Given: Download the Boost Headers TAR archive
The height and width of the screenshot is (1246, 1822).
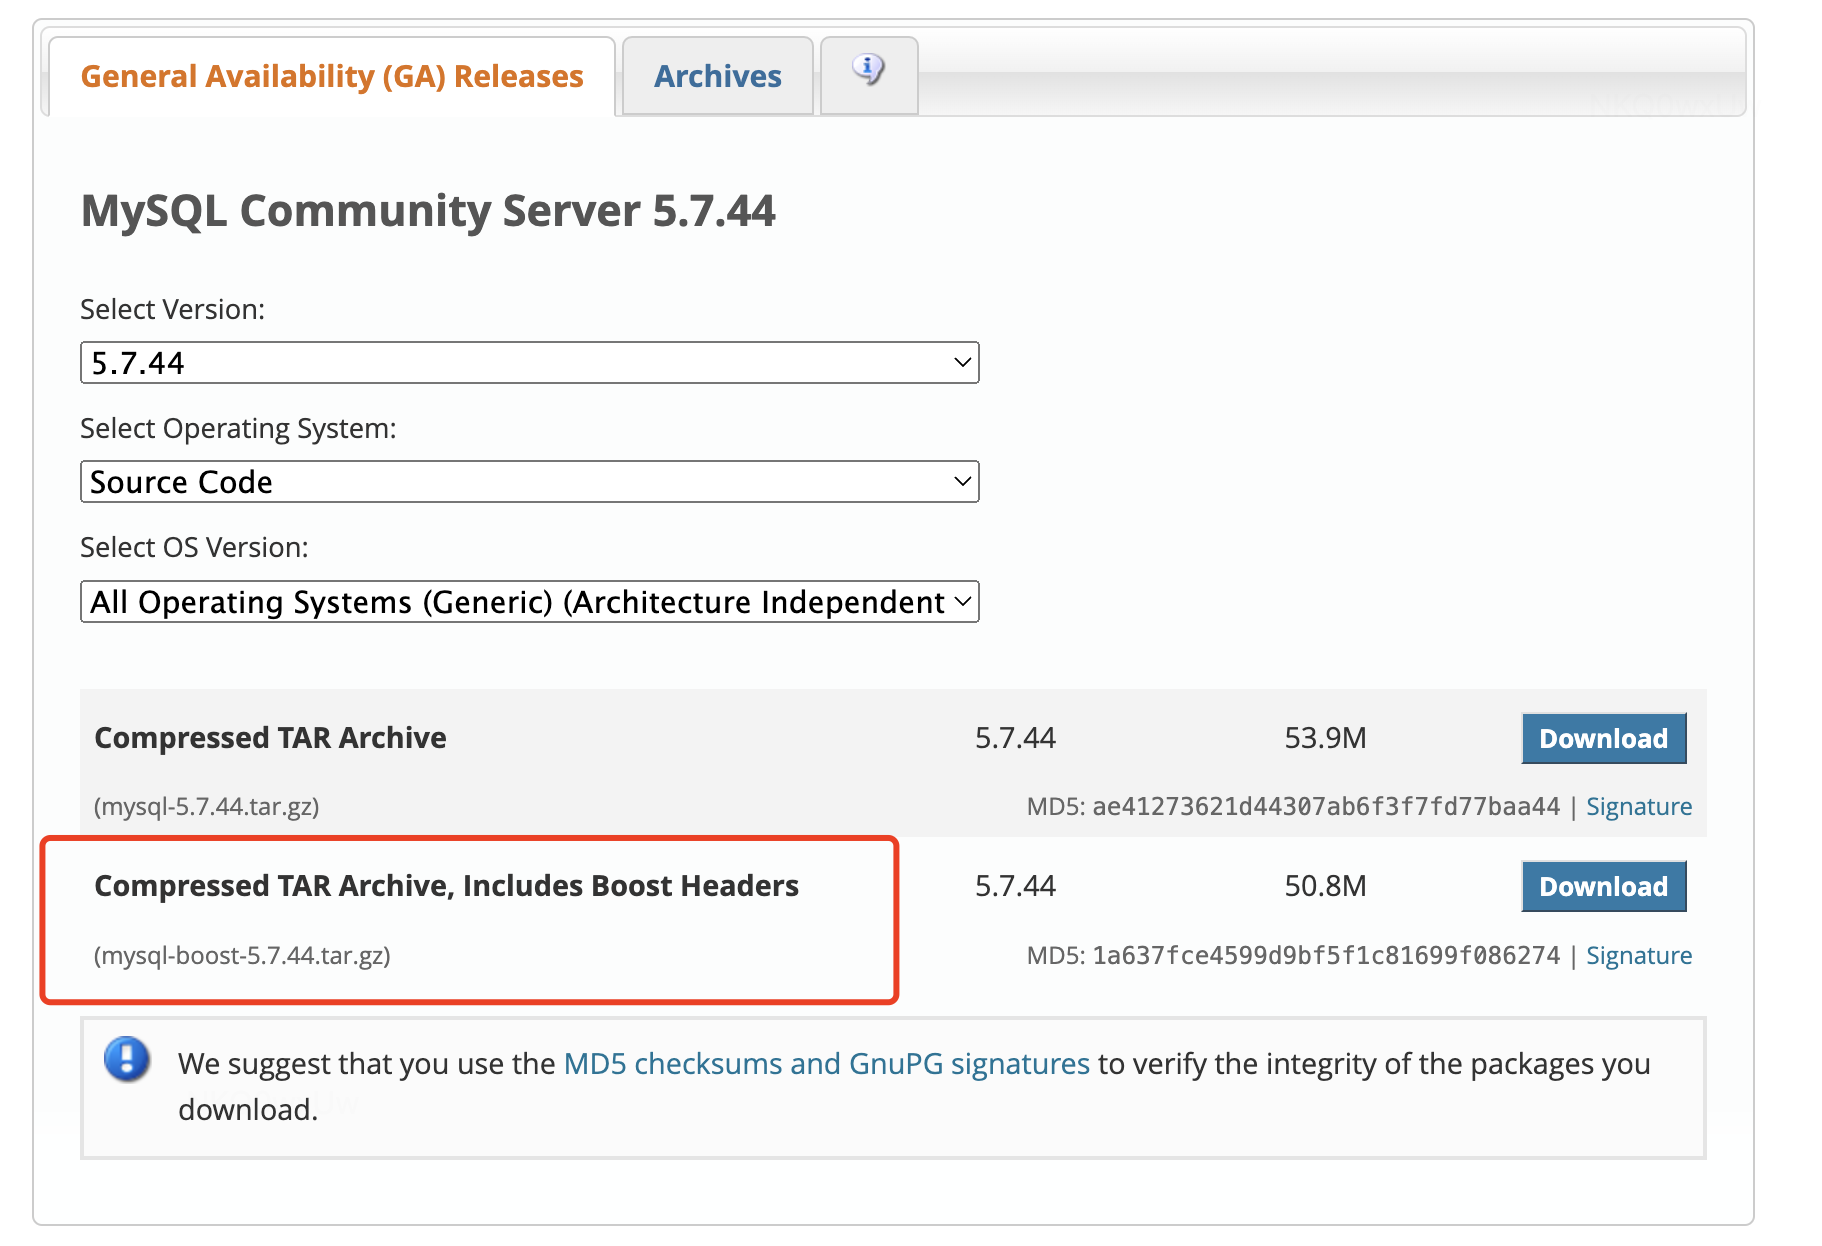Looking at the screenshot, I should pos(1603,886).
